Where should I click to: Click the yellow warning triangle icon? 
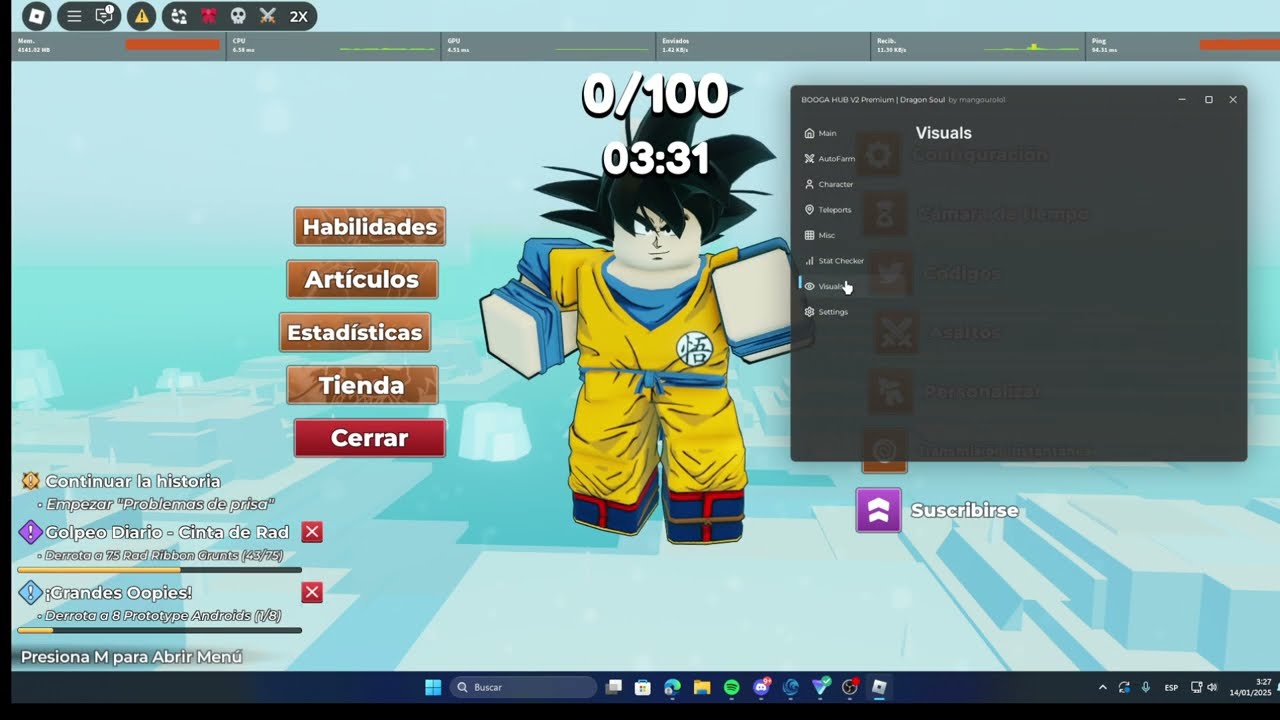pos(142,16)
